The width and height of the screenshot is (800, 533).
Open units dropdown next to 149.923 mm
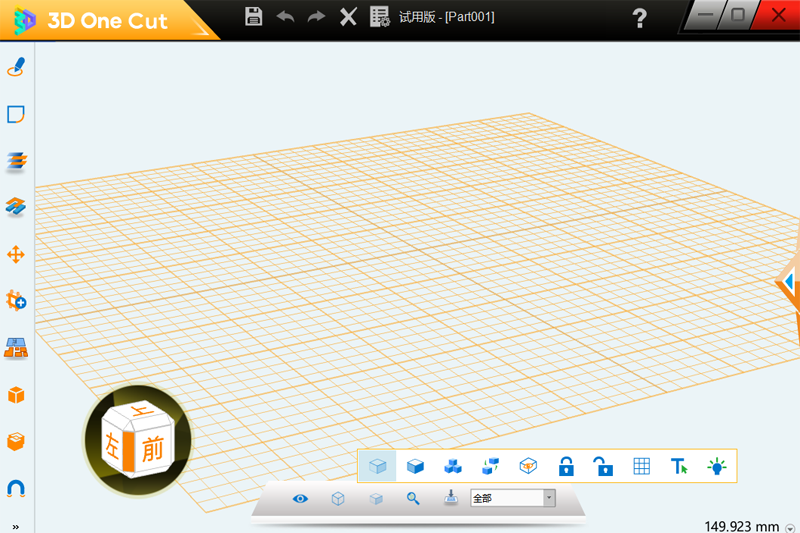790,527
